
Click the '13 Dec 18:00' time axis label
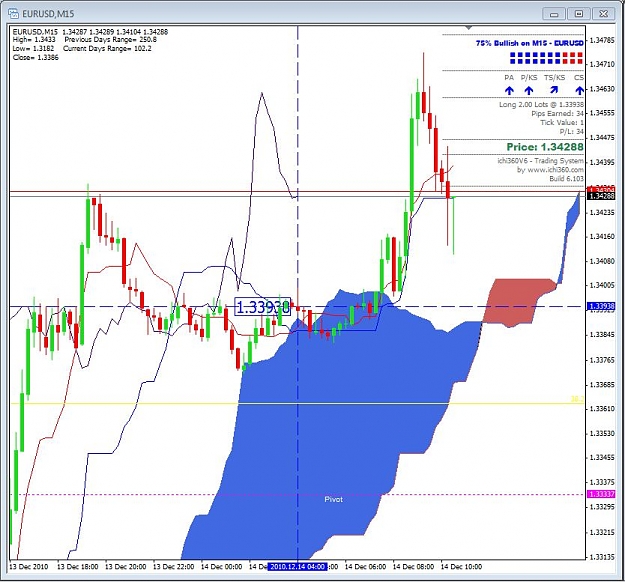pos(77,566)
